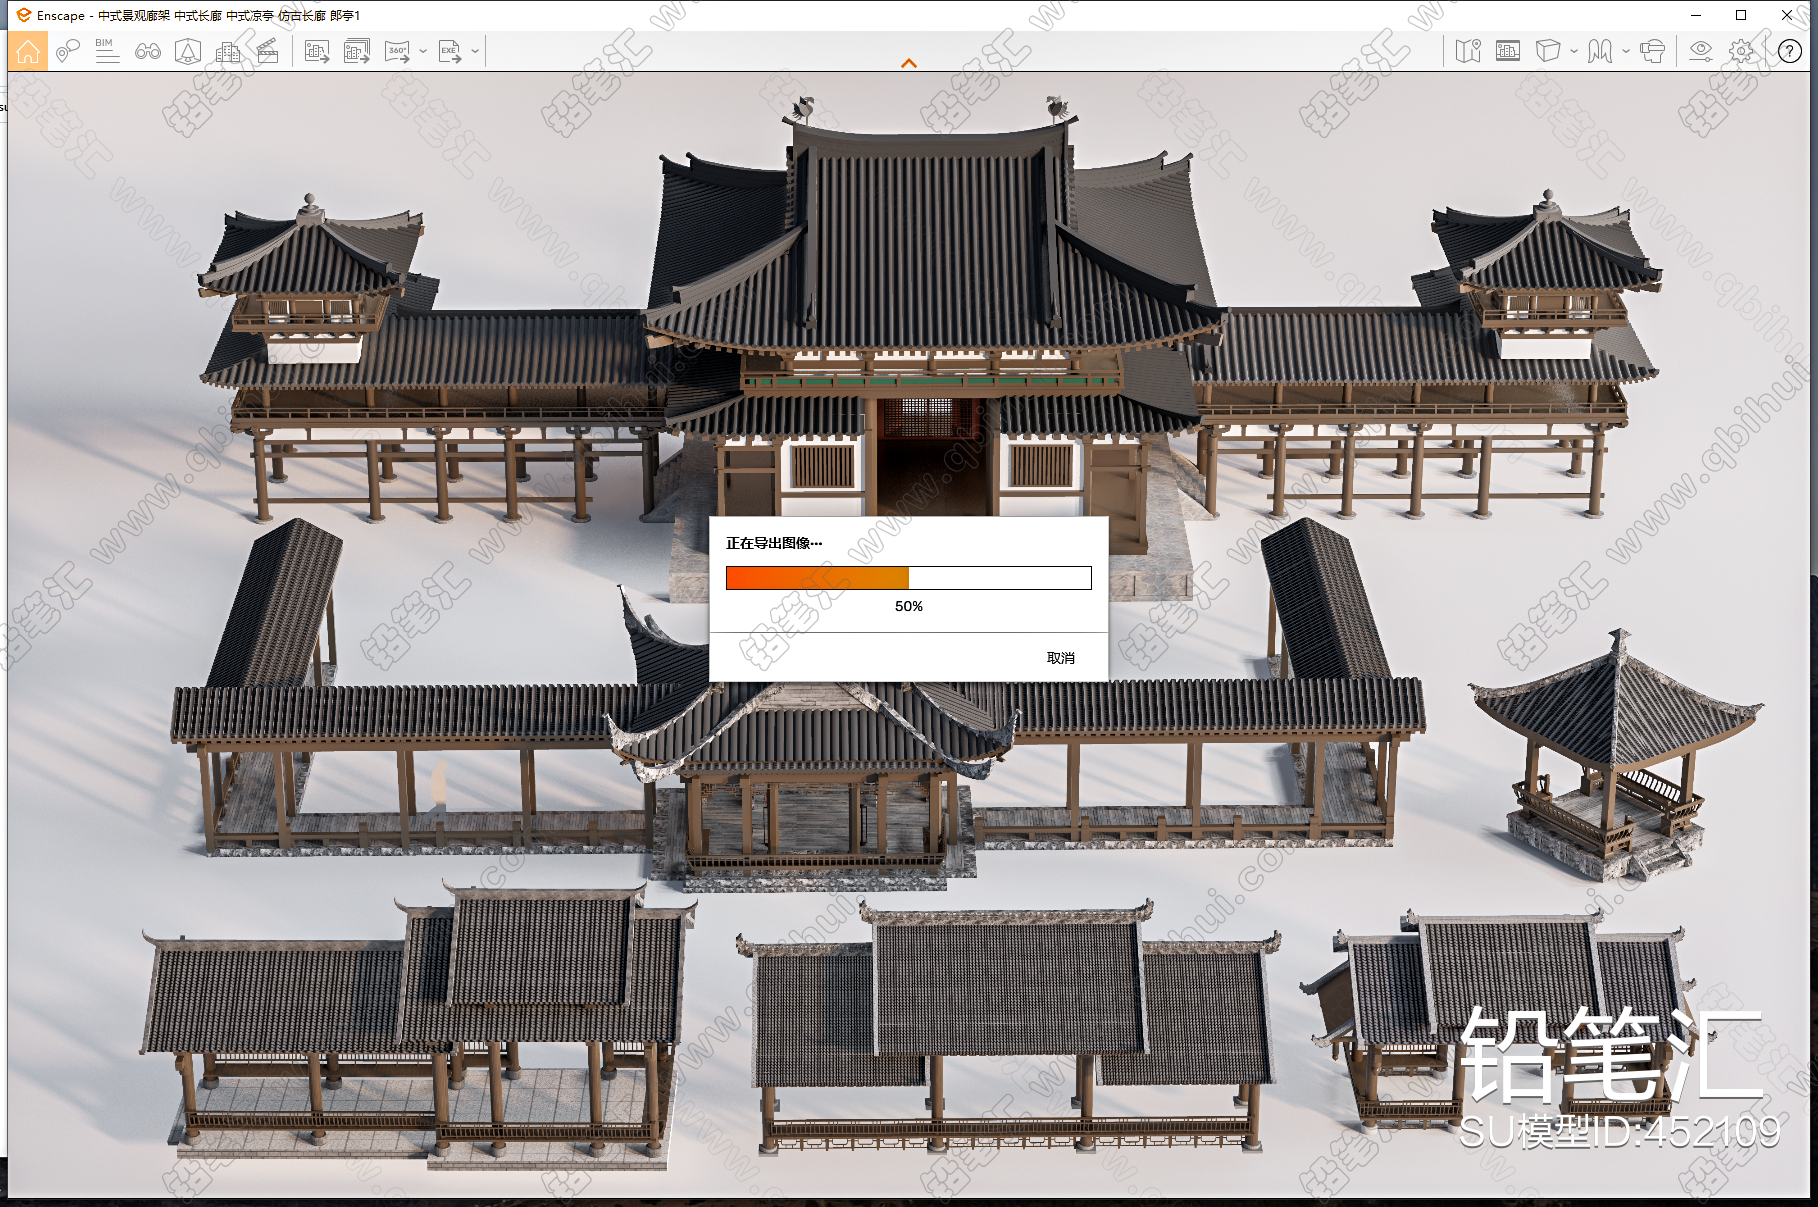
Task: Open the asset library tree icon
Action: [x=188, y=51]
